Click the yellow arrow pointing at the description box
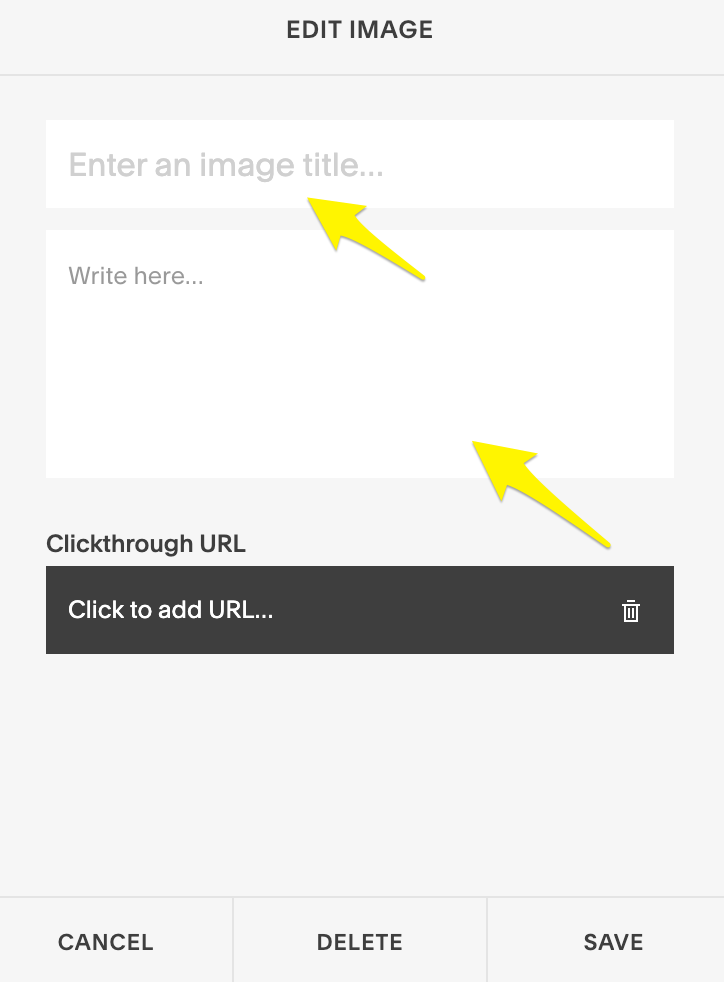This screenshot has width=724, height=982. tap(539, 493)
